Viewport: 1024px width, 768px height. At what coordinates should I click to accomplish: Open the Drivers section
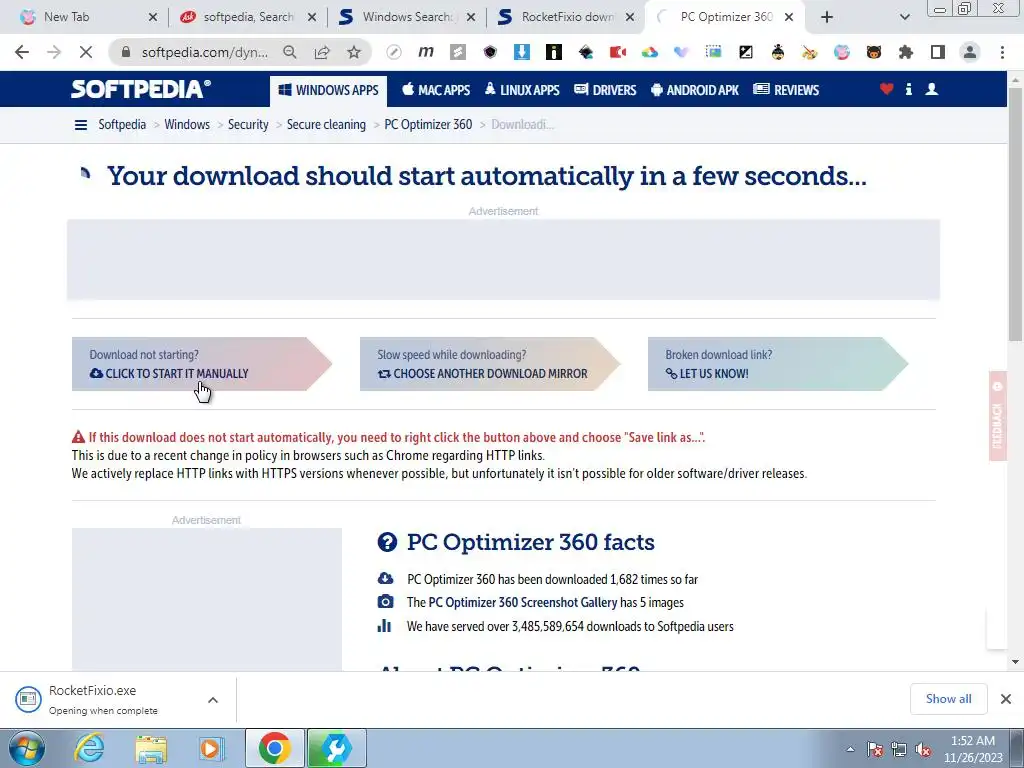click(605, 90)
